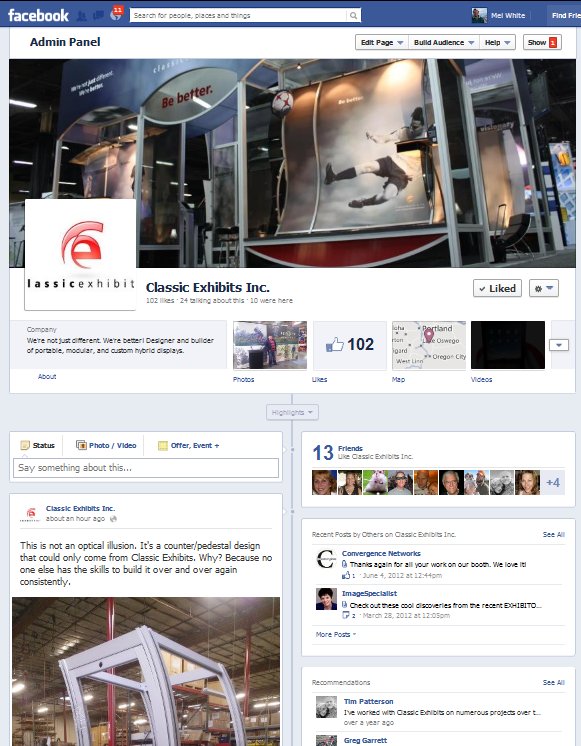This screenshot has height=746, width=581.
Task: Open See All for Recent Posts by Others
Action: [x=553, y=534]
